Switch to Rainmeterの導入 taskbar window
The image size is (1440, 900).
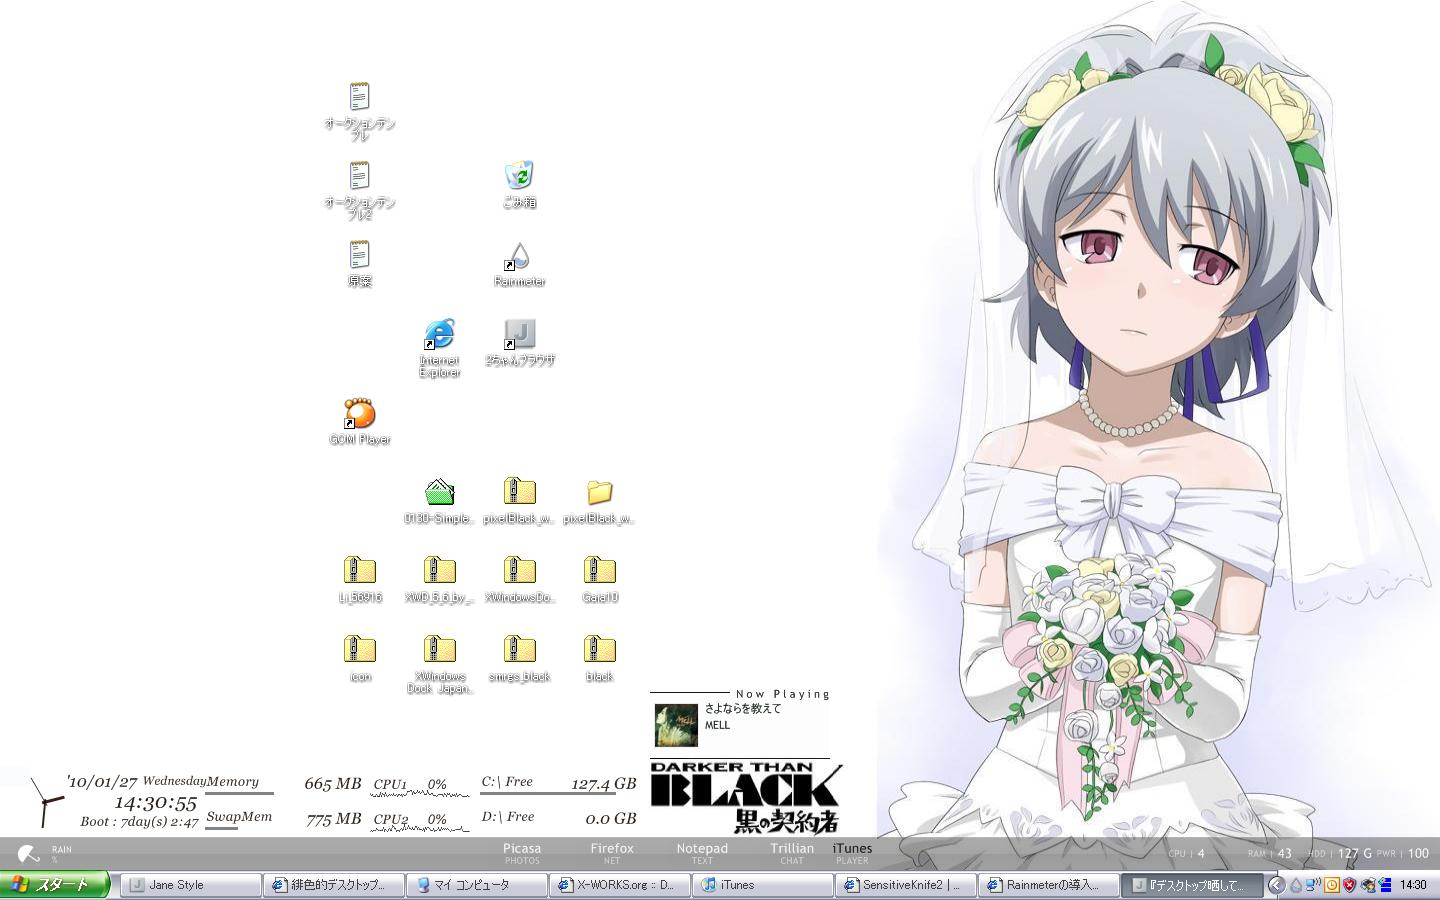[x=1049, y=885]
